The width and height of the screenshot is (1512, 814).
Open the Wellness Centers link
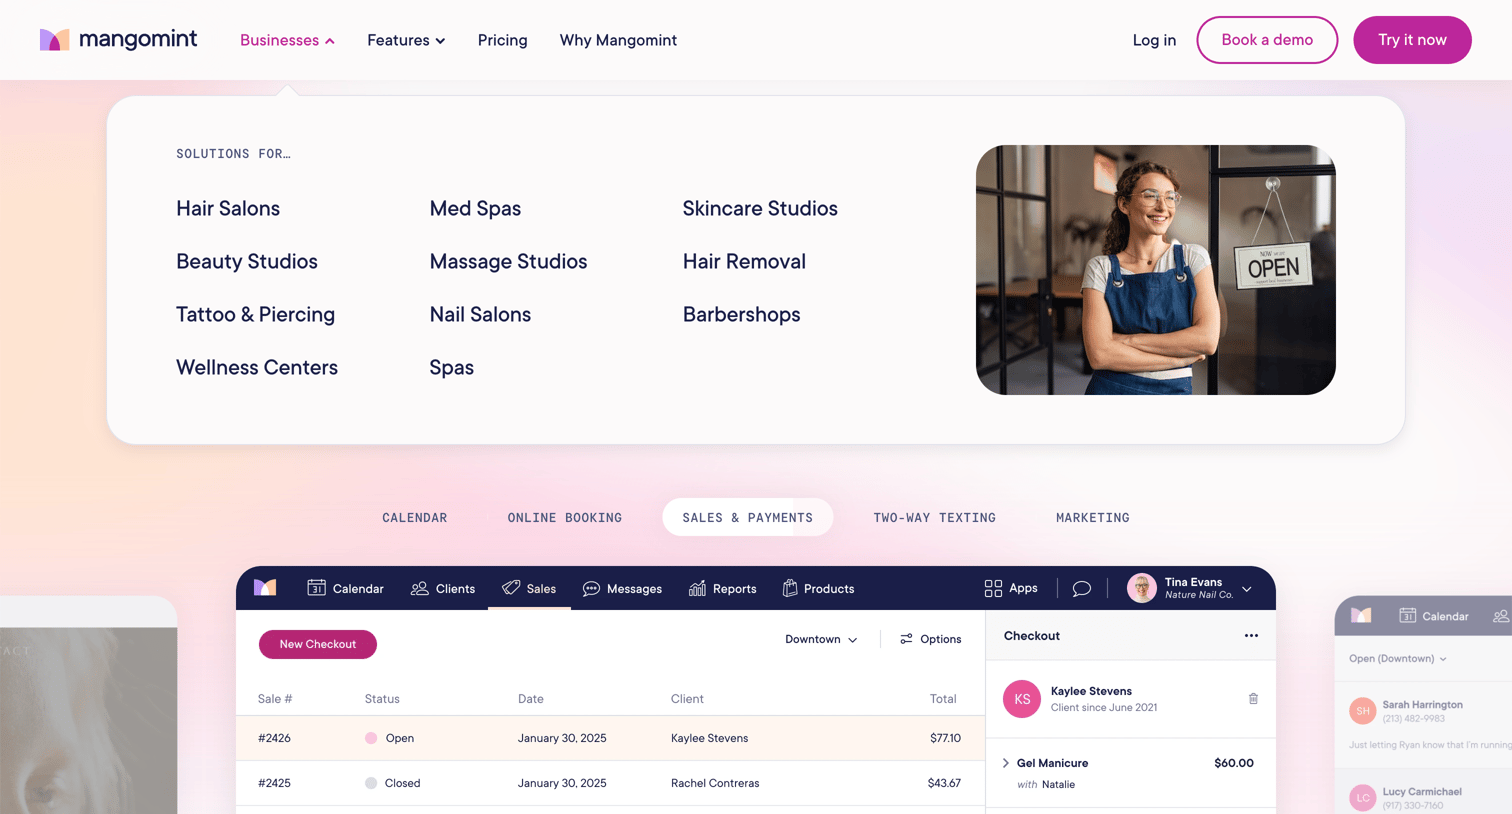(x=257, y=367)
